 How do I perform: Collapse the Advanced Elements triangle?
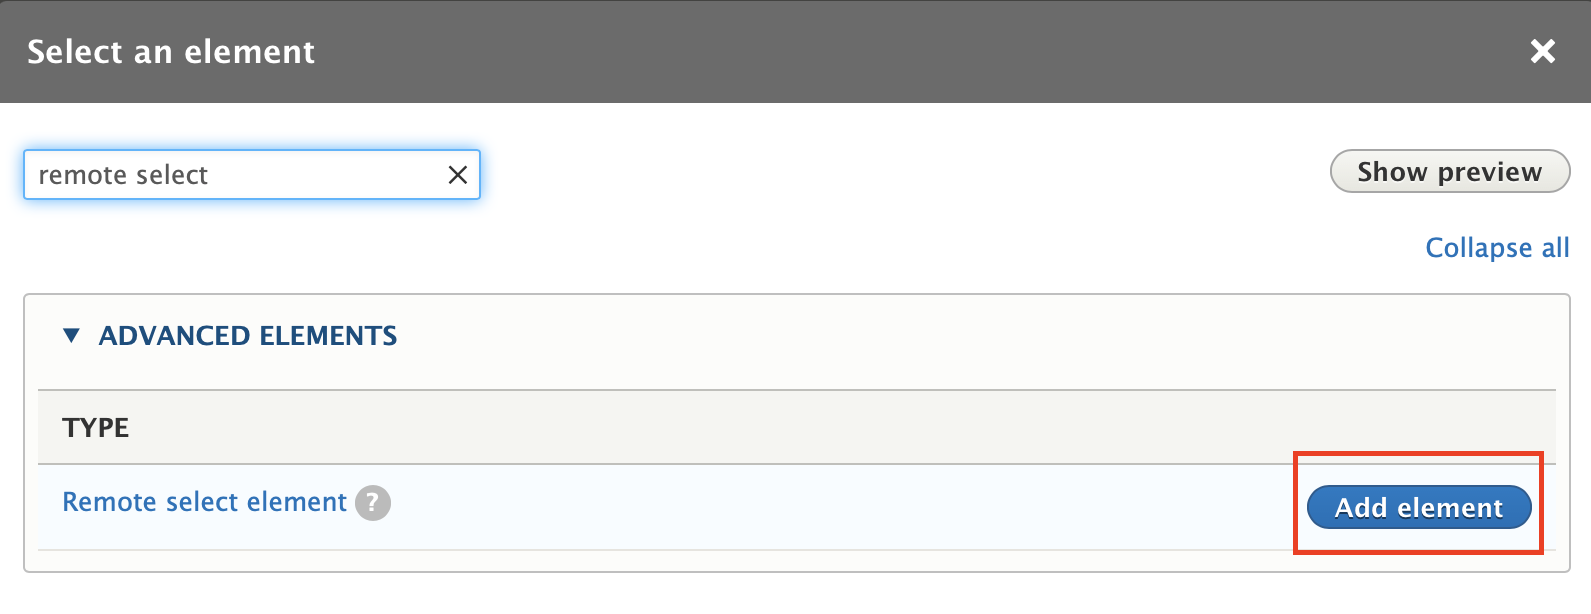tap(71, 336)
